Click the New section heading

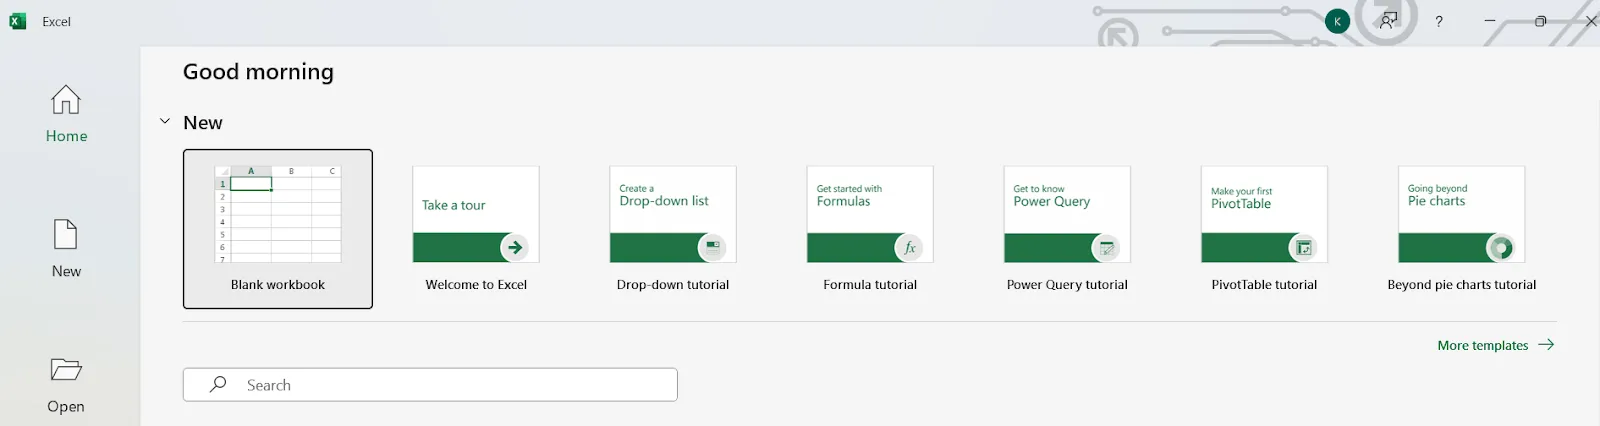203,122
